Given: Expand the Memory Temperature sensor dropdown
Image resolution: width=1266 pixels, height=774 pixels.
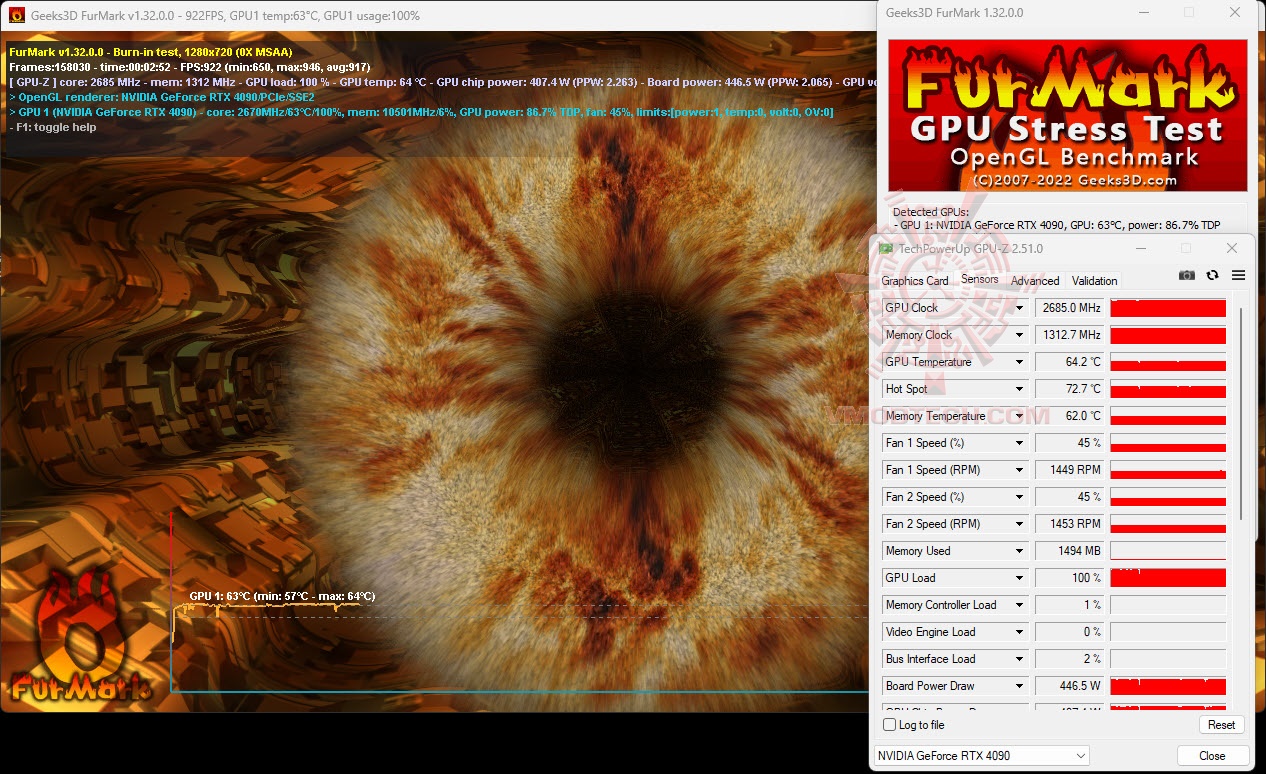Looking at the screenshot, I should point(1020,416).
